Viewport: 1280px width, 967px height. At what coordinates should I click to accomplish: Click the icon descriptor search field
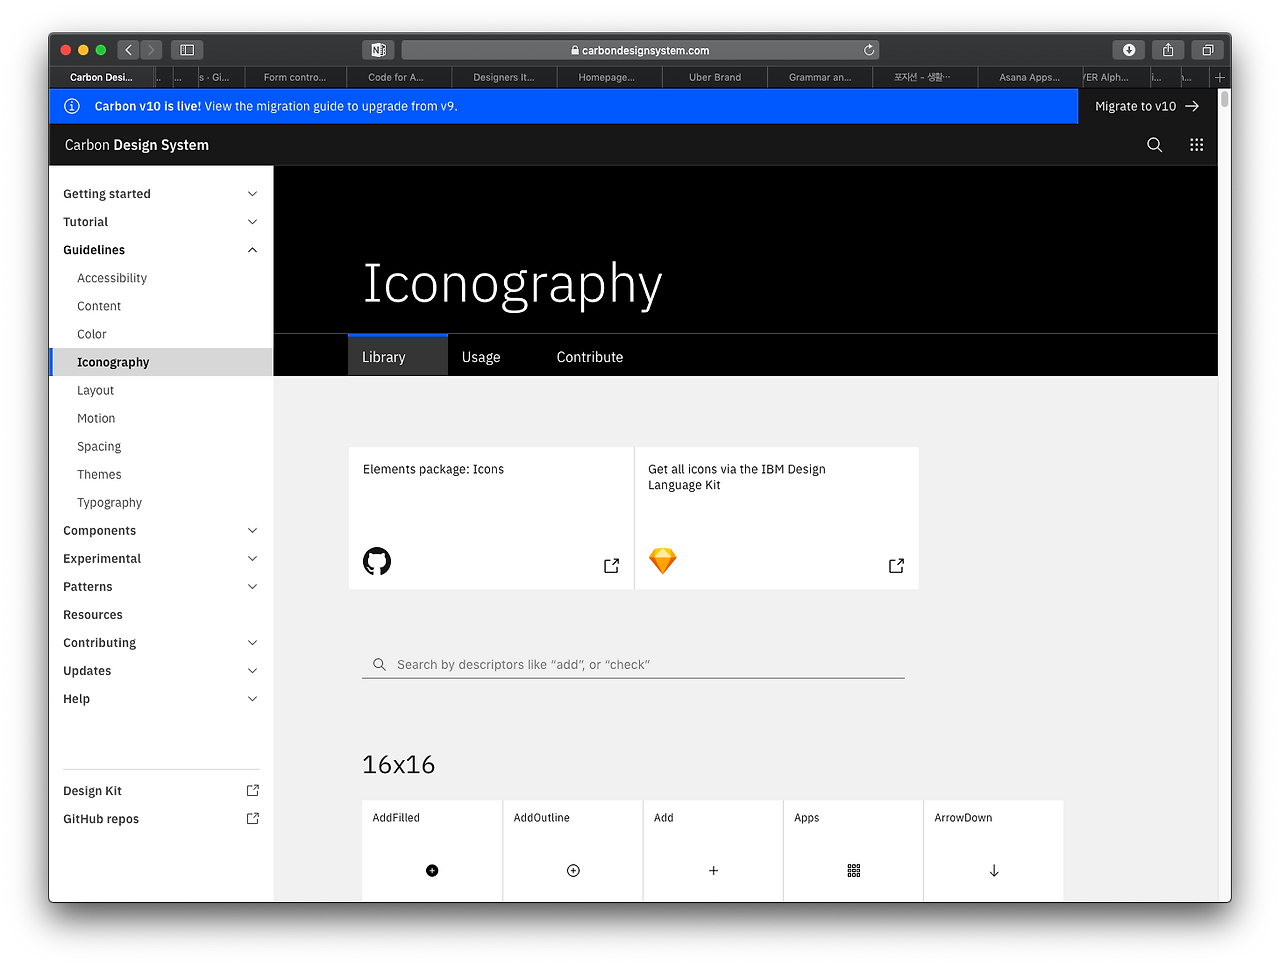click(x=633, y=664)
